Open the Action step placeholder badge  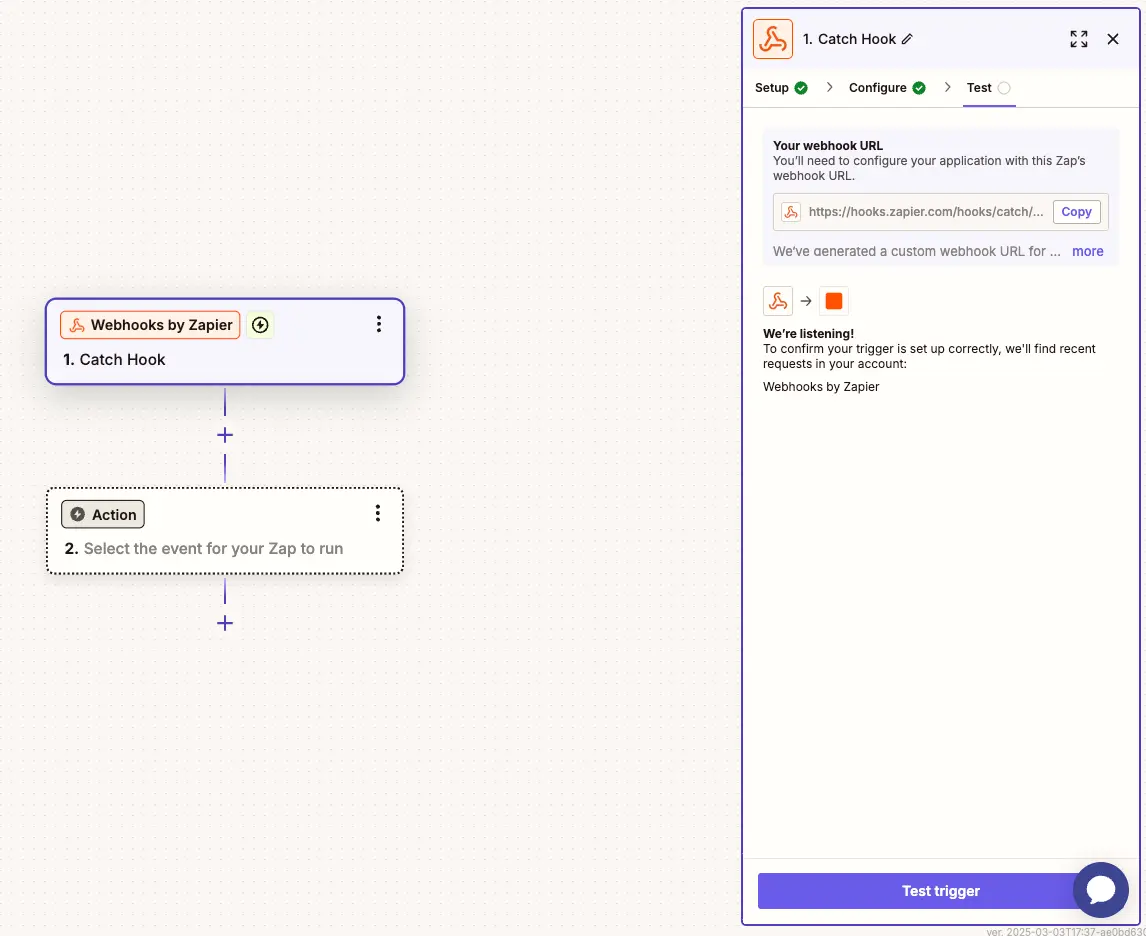click(x=103, y=514)
